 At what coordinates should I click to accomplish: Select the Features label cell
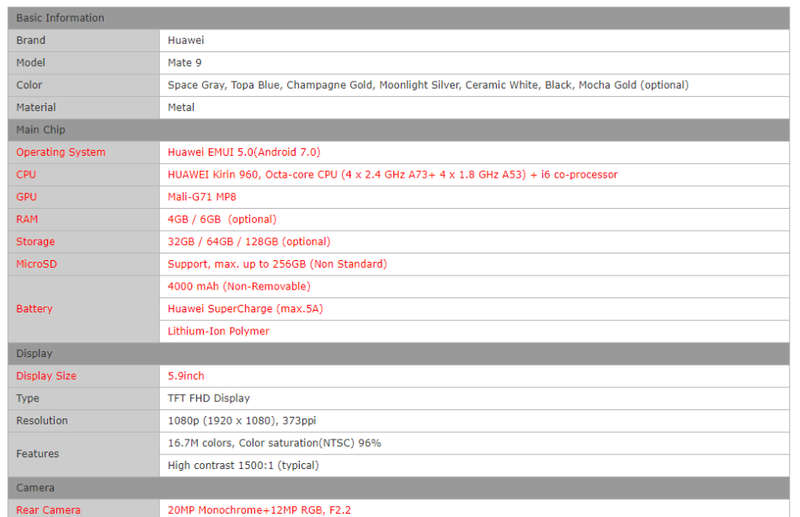(84, 454)
